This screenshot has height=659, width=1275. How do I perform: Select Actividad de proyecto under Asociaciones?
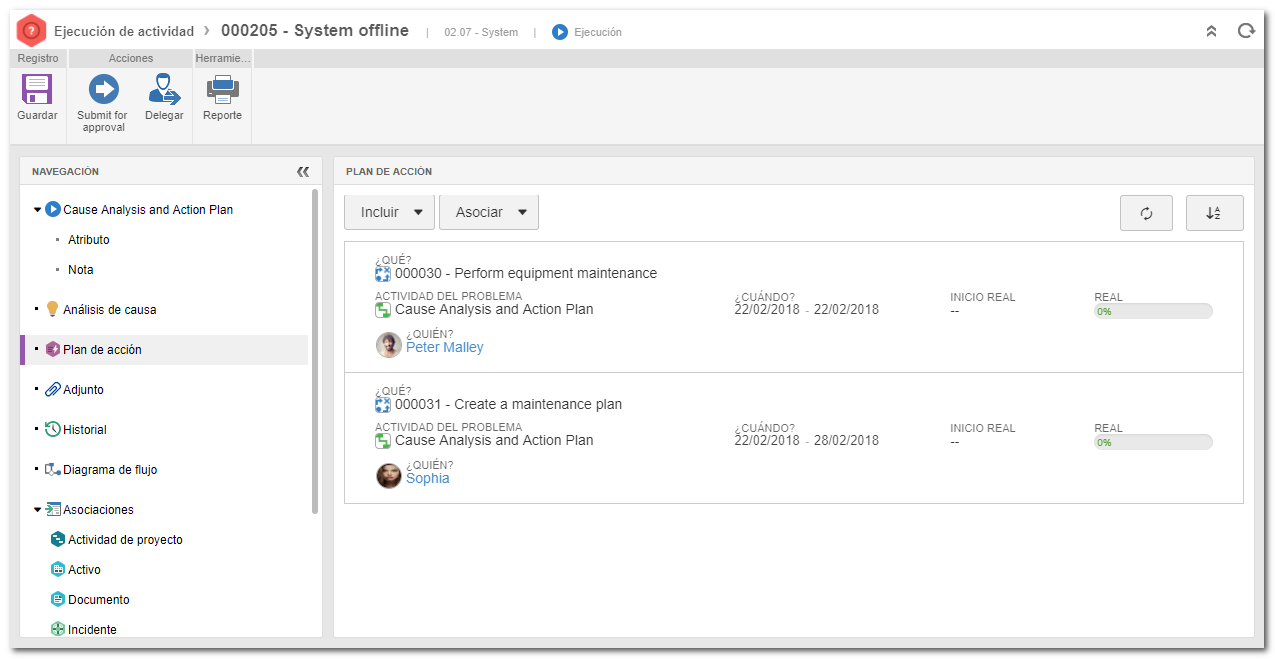tap(125, 540)
